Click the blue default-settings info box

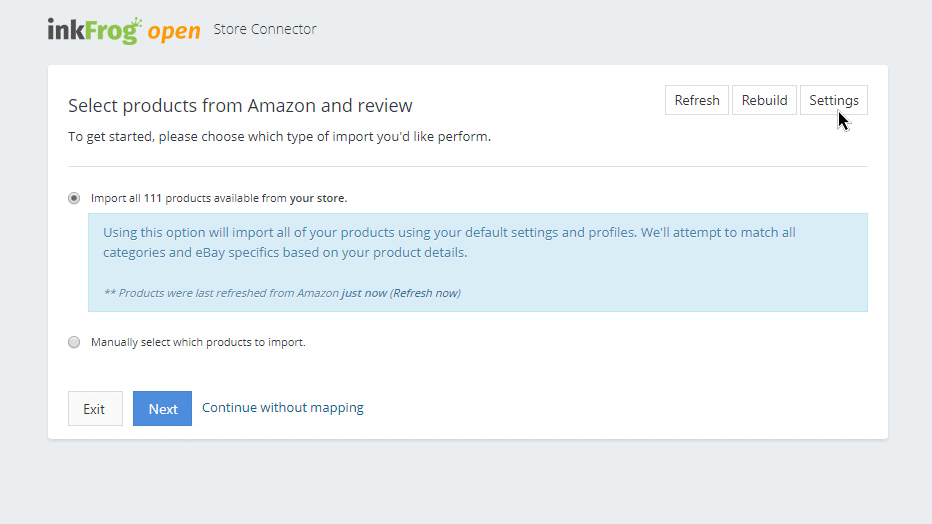pyautogui.click(x=477, y=262)
